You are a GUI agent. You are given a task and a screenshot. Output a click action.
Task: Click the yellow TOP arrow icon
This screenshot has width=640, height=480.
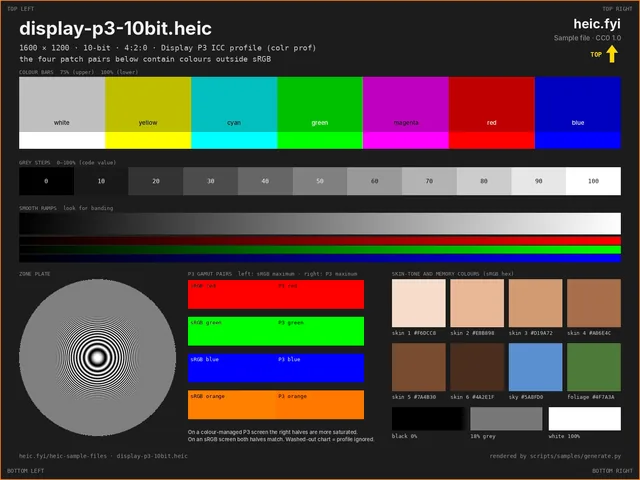(611, 54)
